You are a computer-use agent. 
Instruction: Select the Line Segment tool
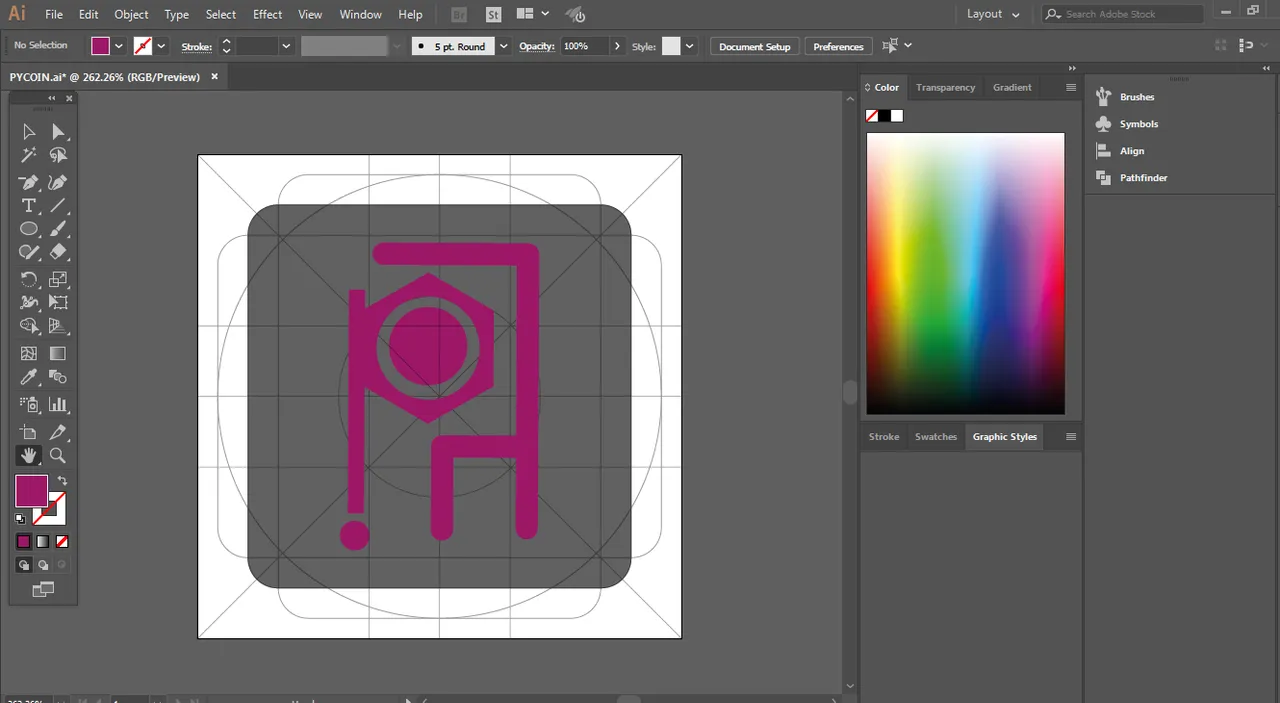coord(58,206)
